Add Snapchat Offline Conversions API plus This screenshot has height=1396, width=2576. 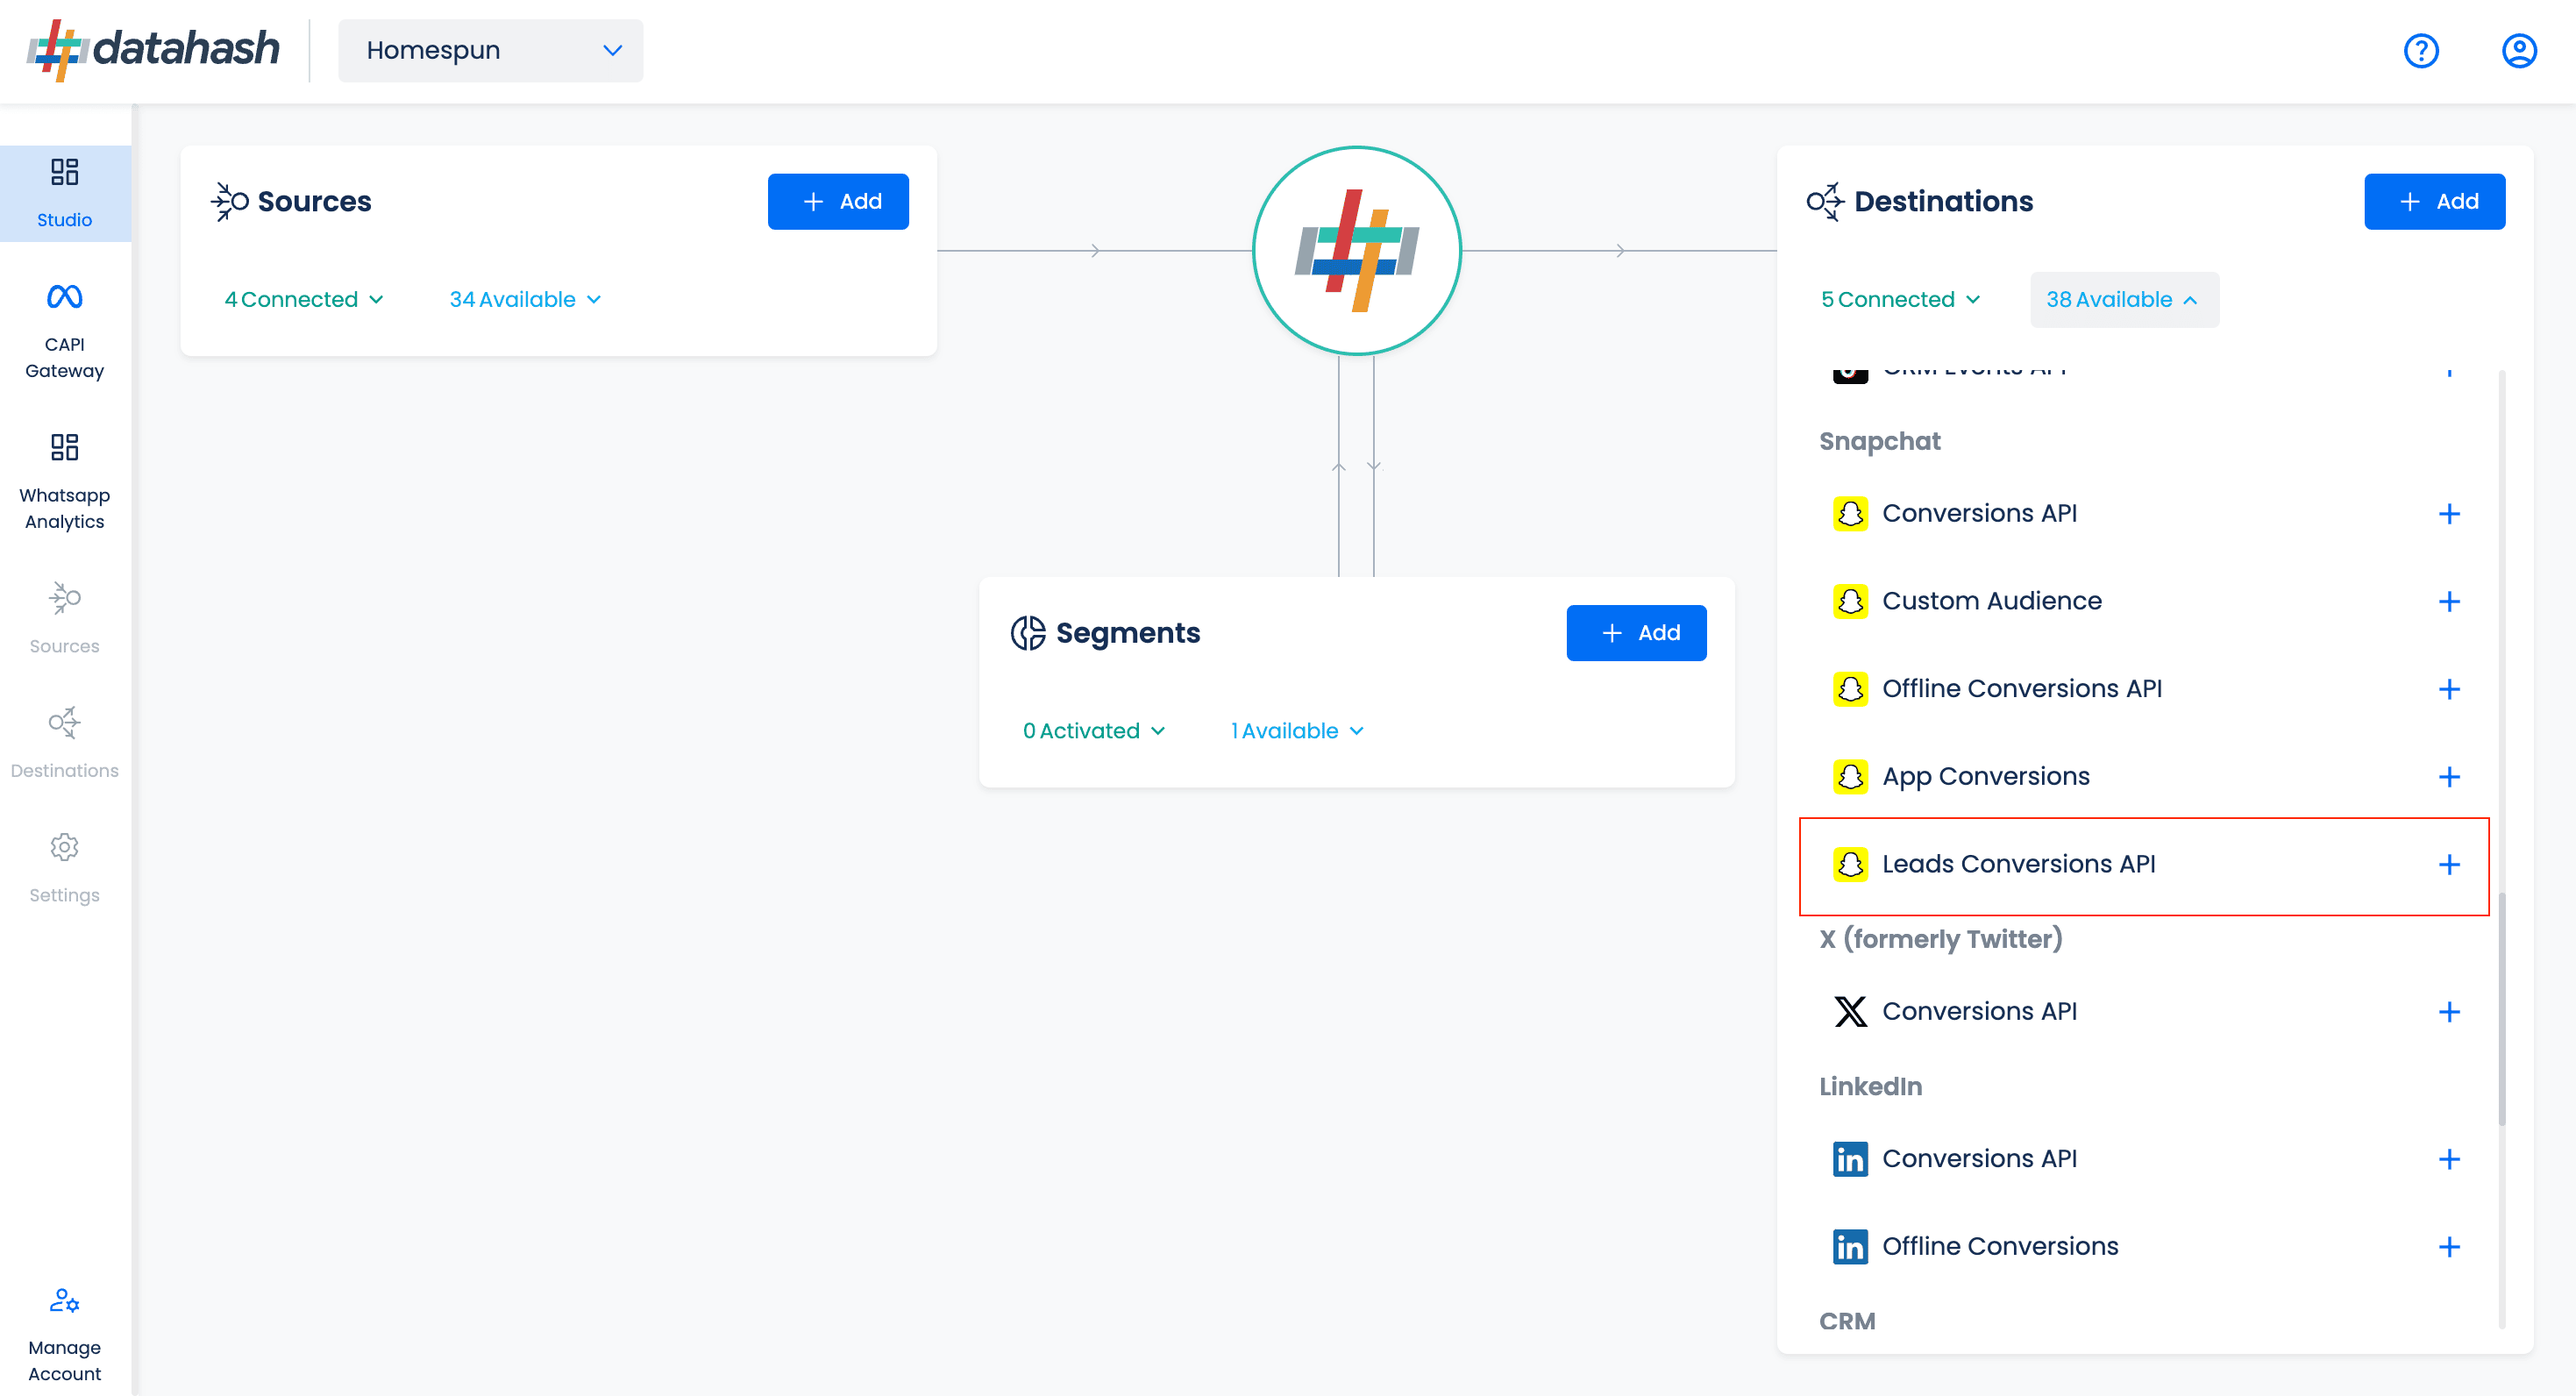coord(2448,688)
